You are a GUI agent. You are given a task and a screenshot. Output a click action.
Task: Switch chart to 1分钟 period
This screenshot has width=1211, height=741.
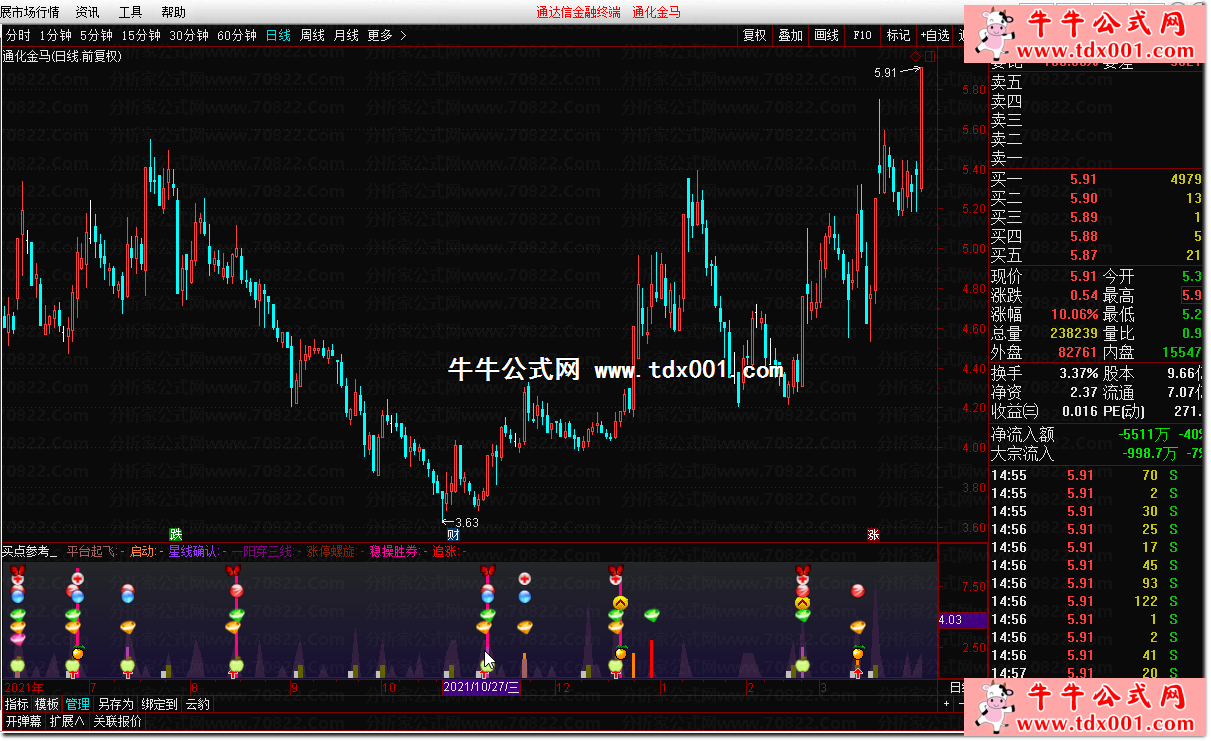56,35
